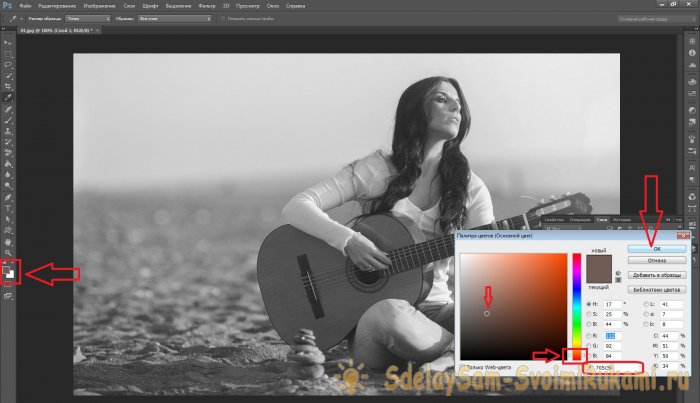
Task: Click the vertical hue slider strip
Action: click(577, 307)
